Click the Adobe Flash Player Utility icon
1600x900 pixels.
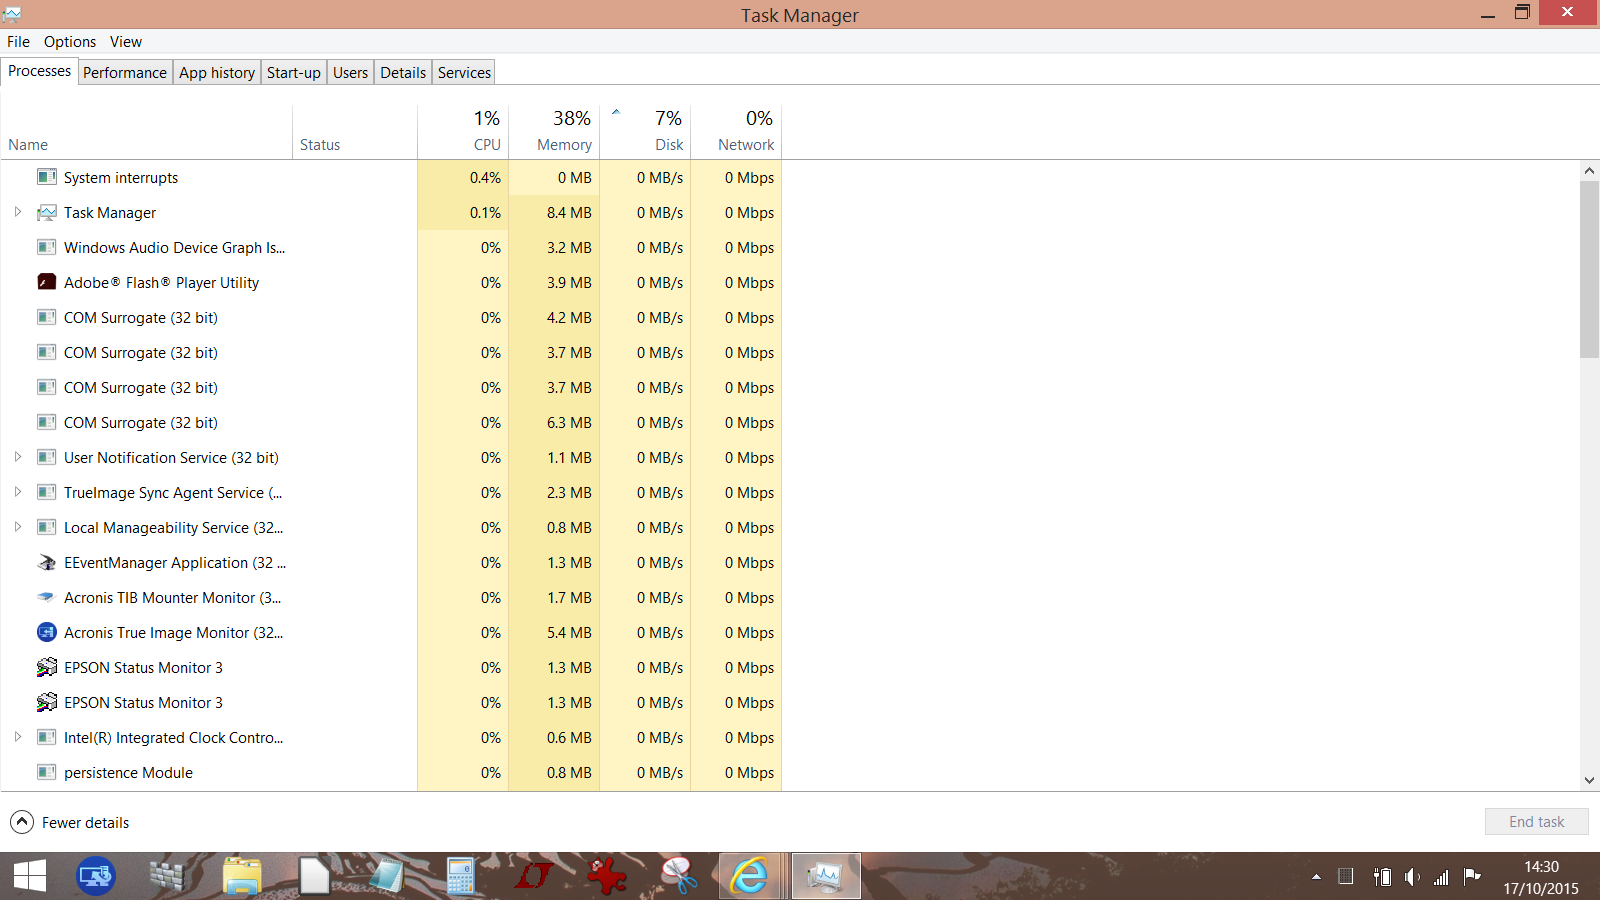click(x=46, y=282)
